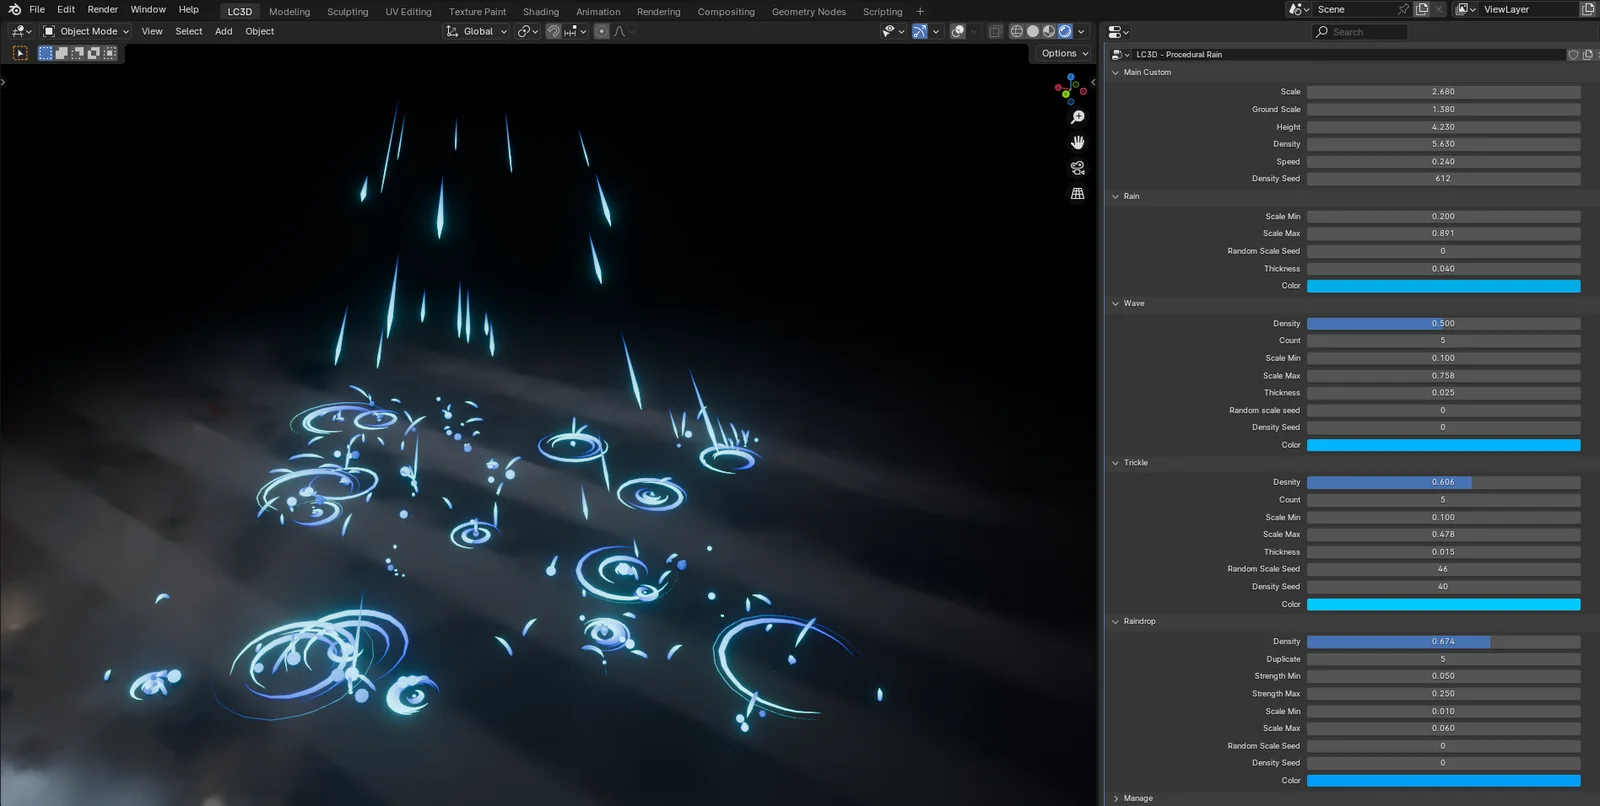Toggle the show gizmo button
Image resolution: width=1600 pixels, height=806 pixels.
coord(919,31)
